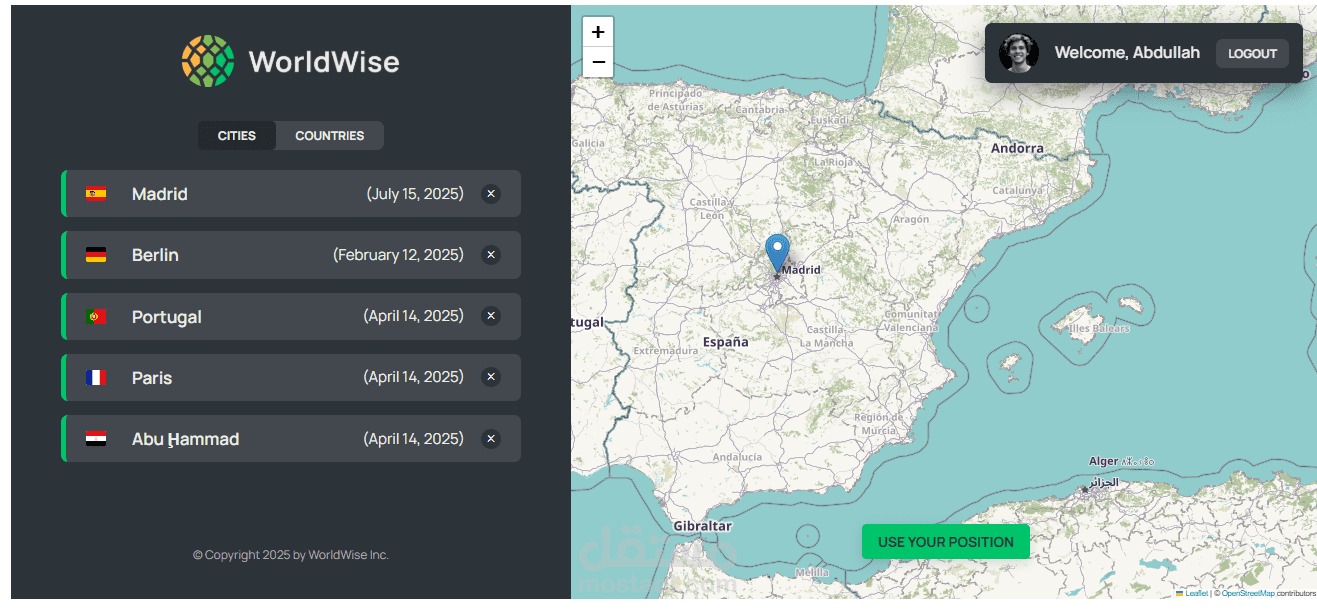
Task: Zoom out on the map
Action: [x=598, y=62]
